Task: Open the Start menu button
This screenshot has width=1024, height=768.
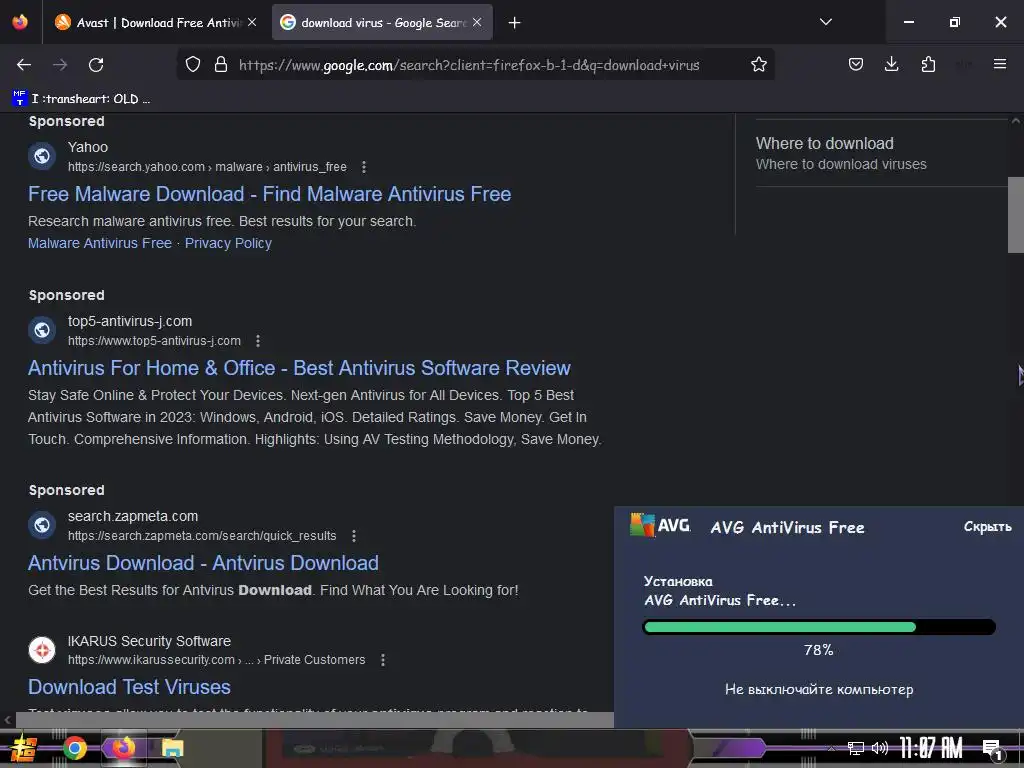Action: click(x=24, y=748)
